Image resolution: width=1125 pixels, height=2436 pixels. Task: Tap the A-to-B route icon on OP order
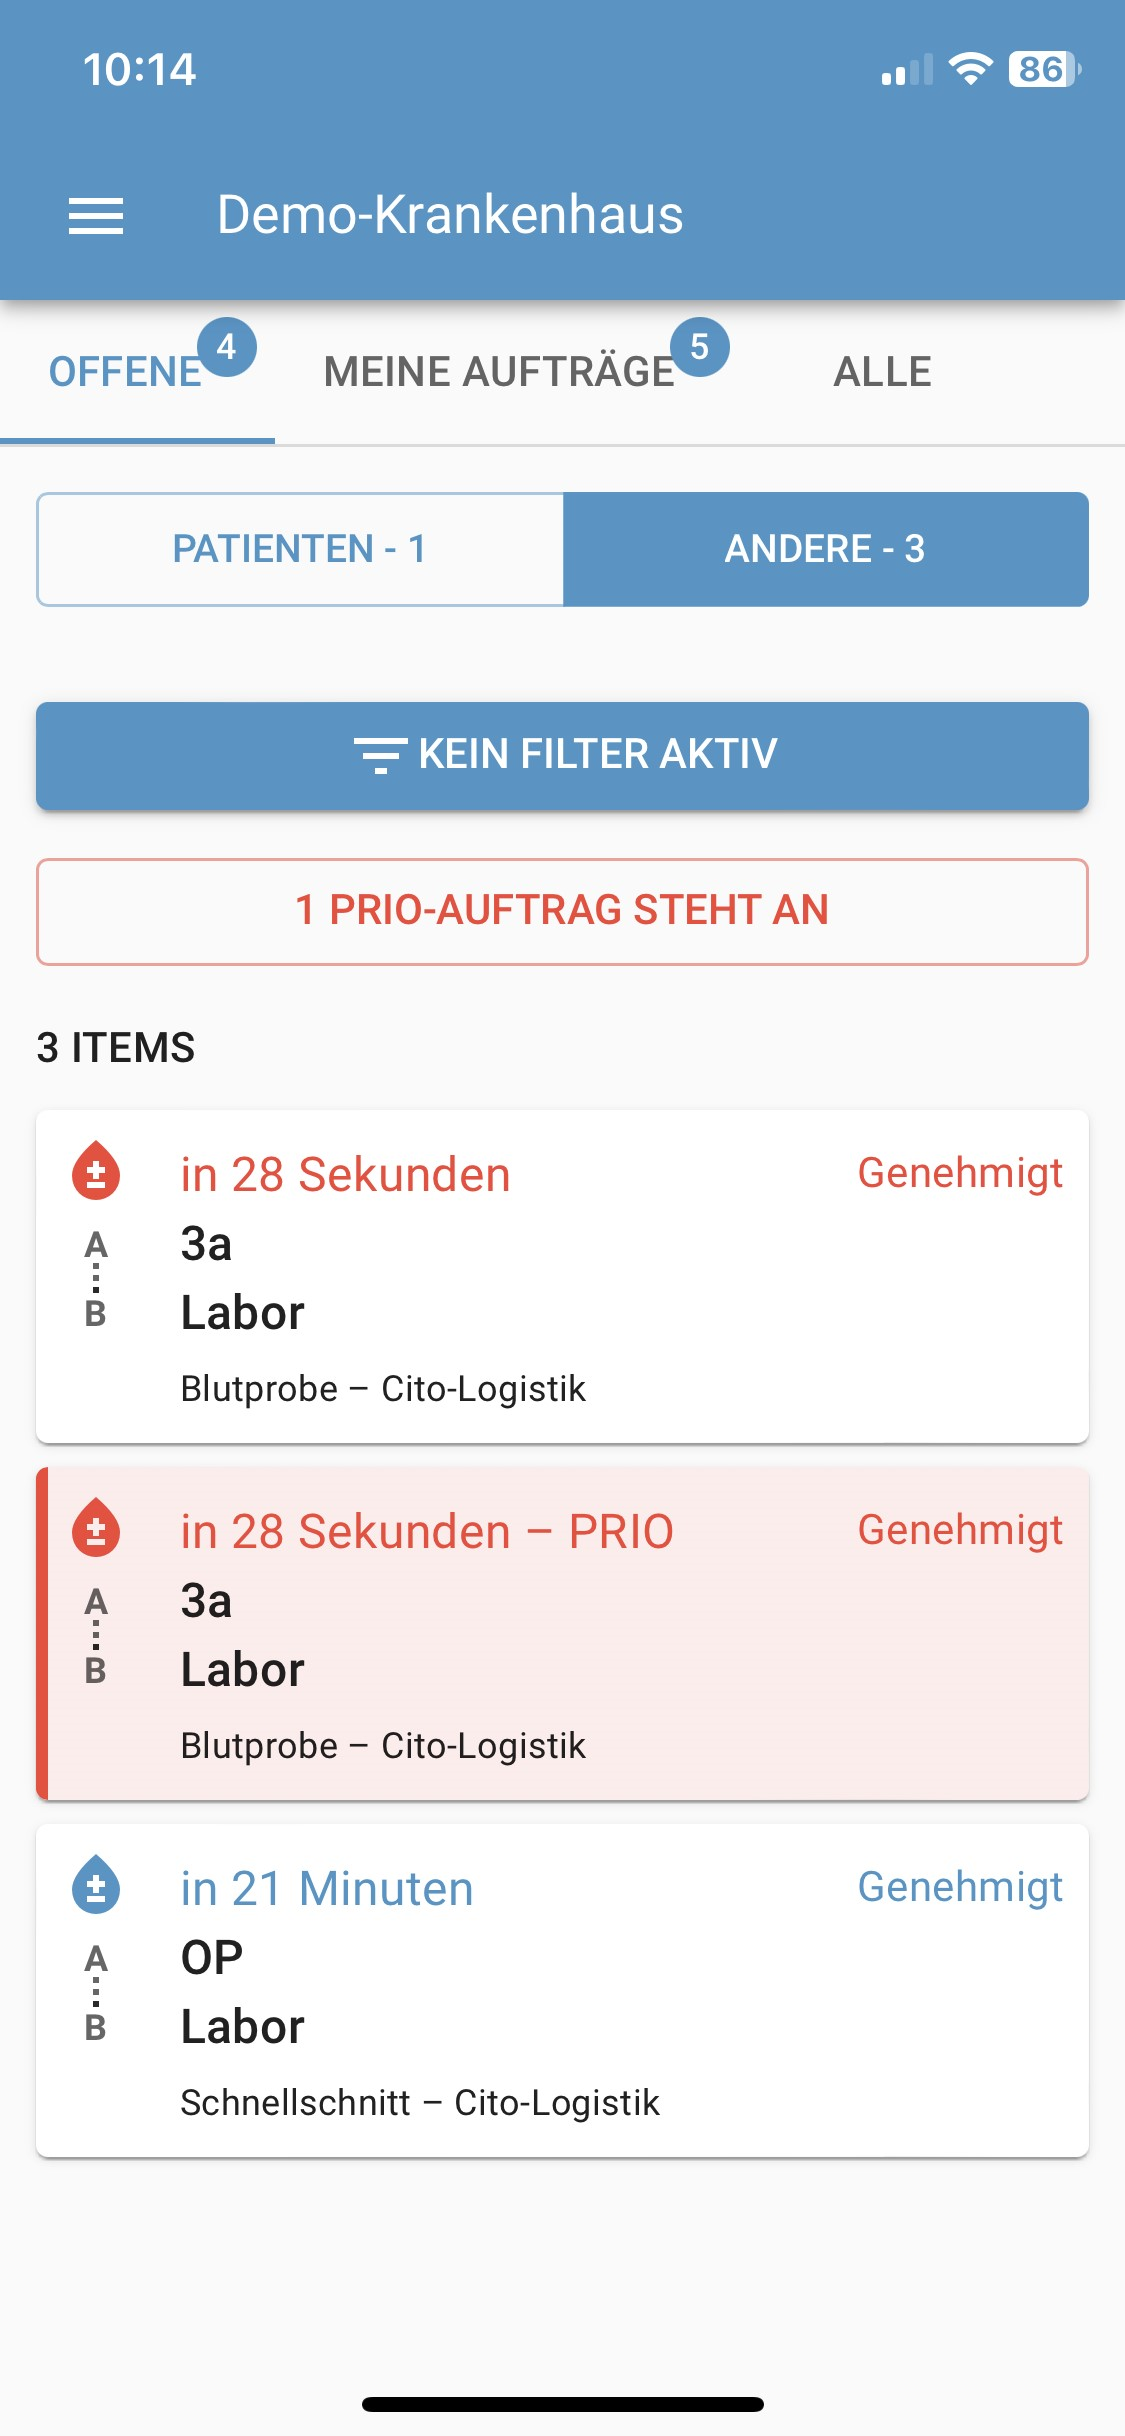point(96,1992)
